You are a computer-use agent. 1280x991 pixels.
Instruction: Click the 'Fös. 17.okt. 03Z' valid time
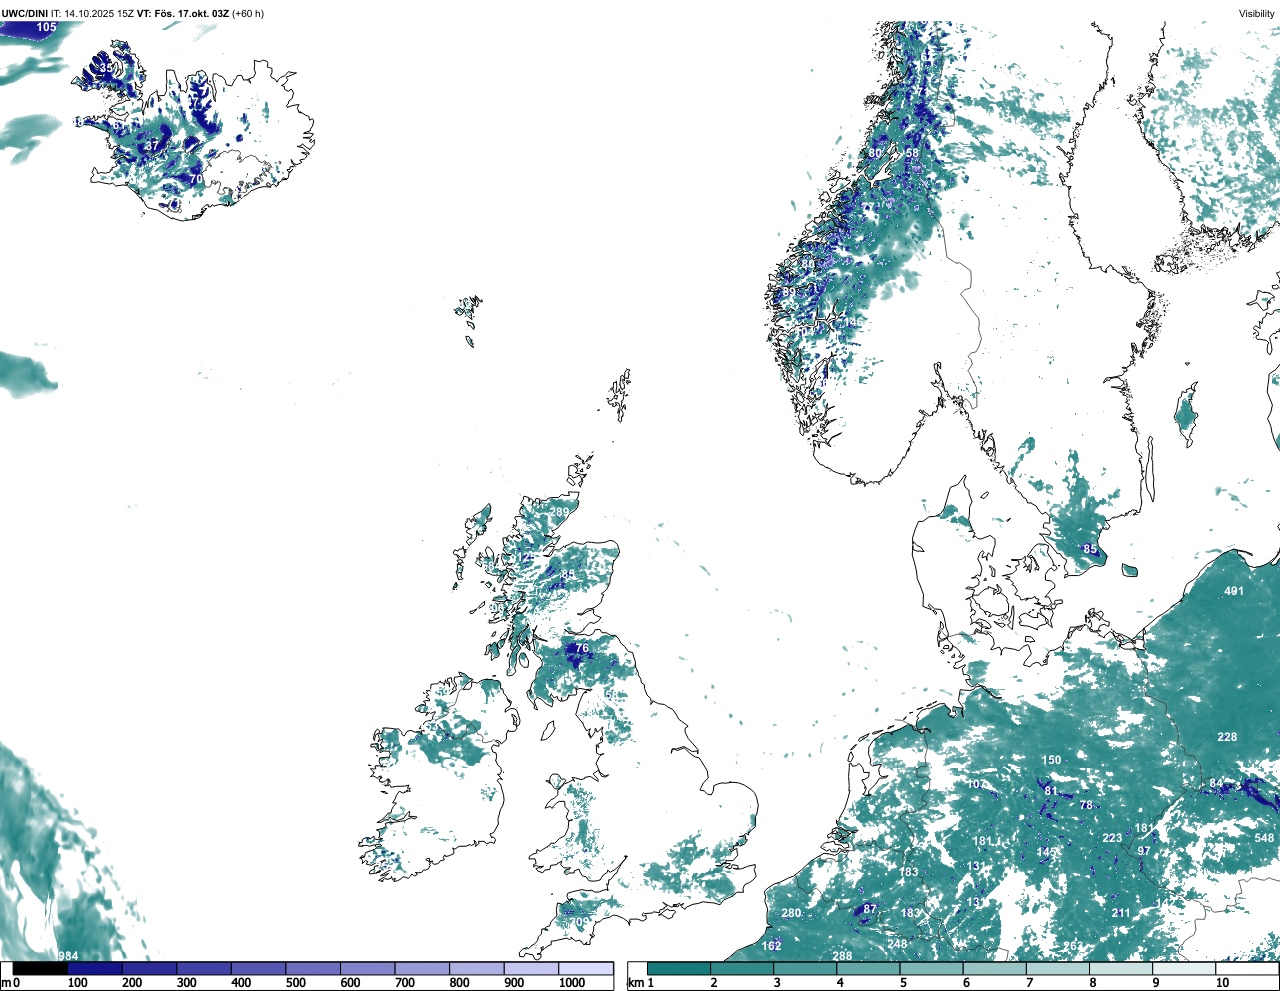click(x=190, y=14)
